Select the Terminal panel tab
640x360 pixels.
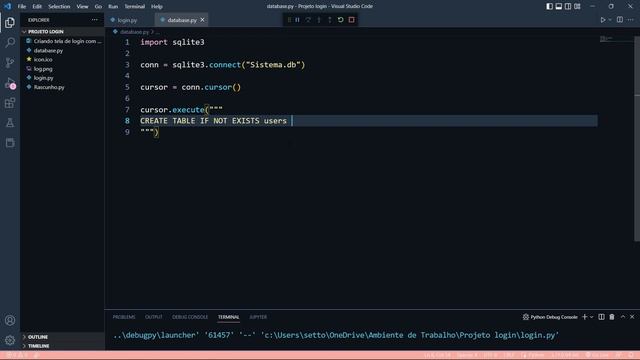(229, 317)
